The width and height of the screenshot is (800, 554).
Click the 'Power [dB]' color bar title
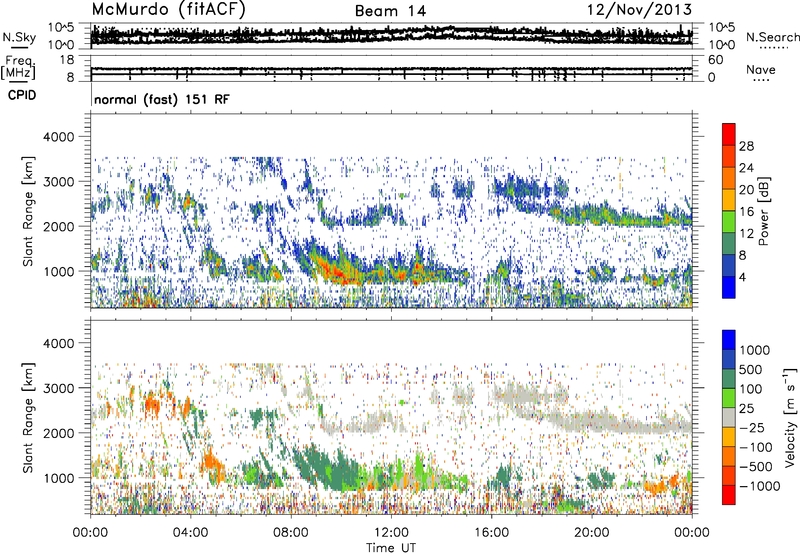coord(764,211)
